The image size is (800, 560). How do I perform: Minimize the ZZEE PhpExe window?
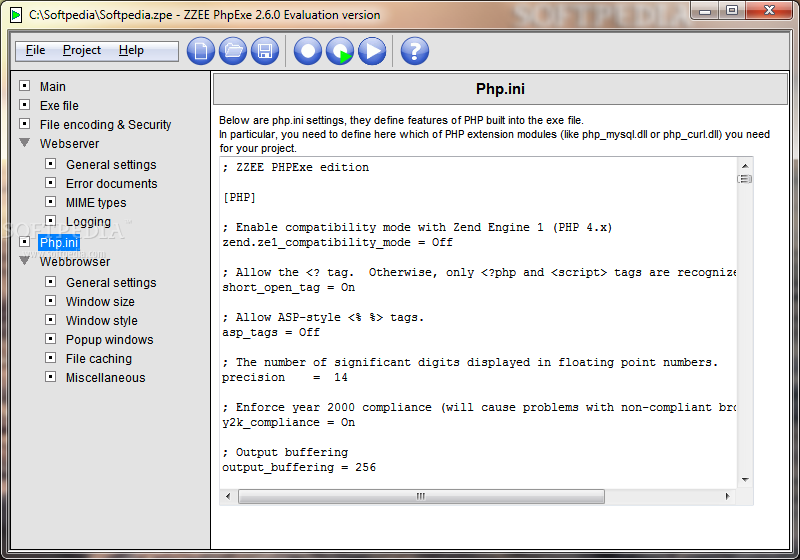[705, 11]
